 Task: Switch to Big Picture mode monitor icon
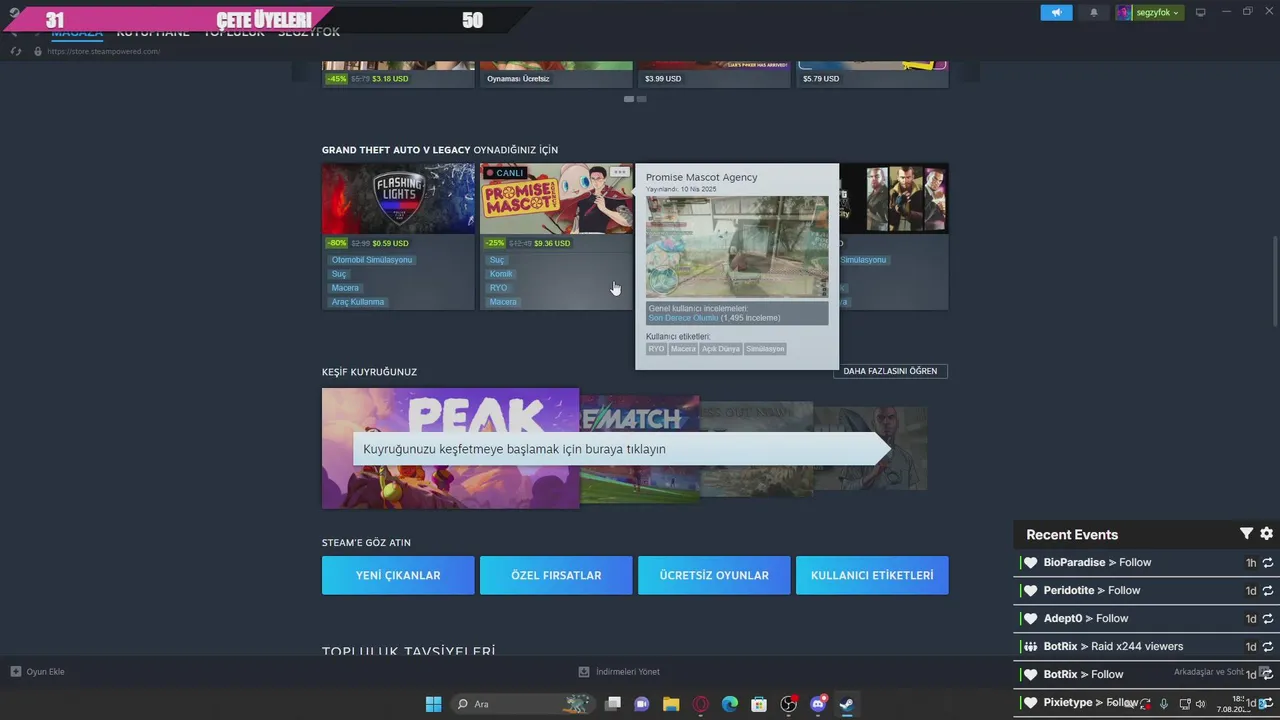[x=1200, y=12]
